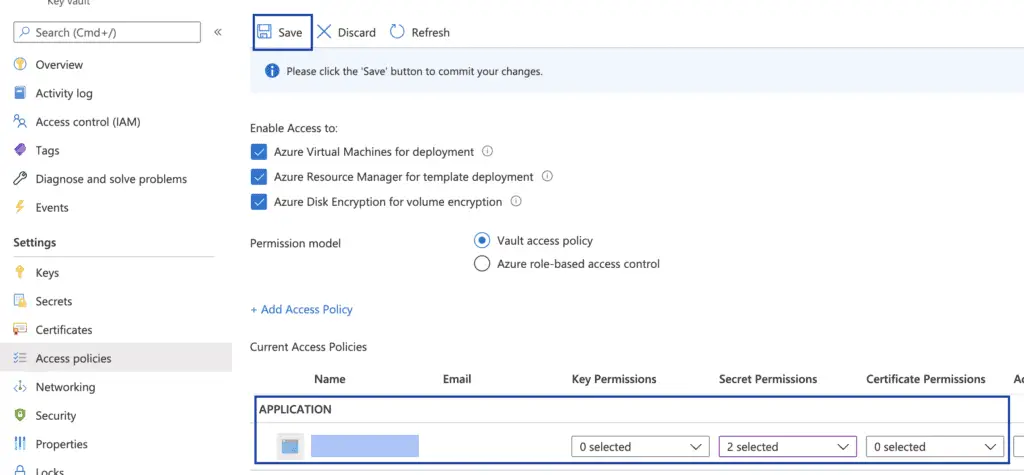Viewport: 1024px width, 475px height.
Task: Select Azure role-based access control radio
Action: coord(482,264)
